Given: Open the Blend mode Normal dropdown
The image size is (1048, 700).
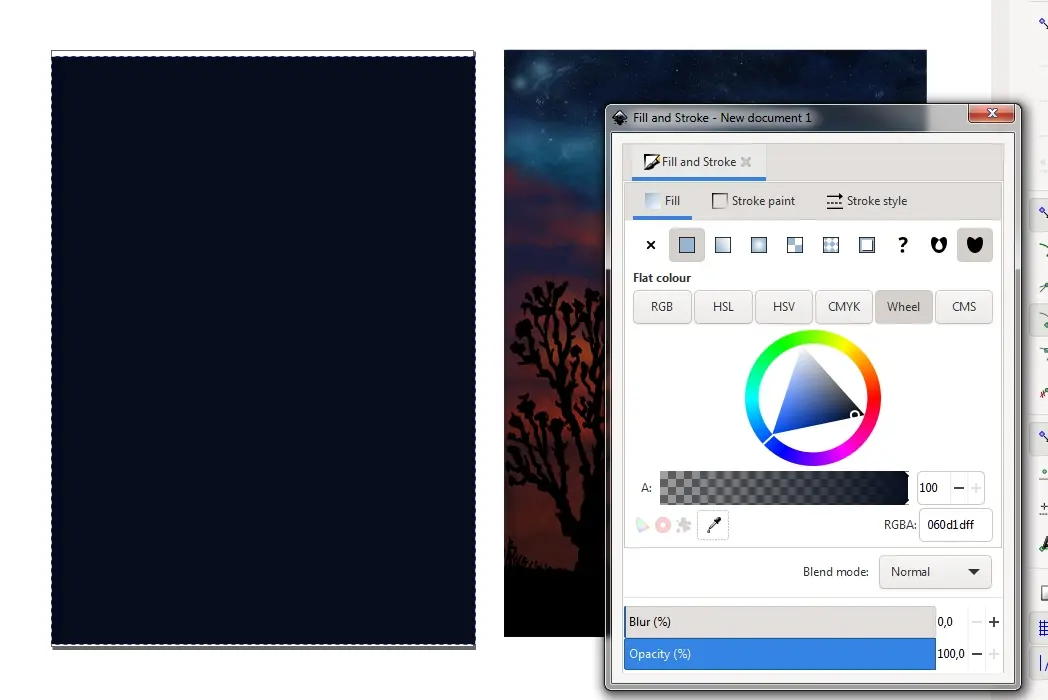Looking at the screenshot, I should tap(935, 572).
